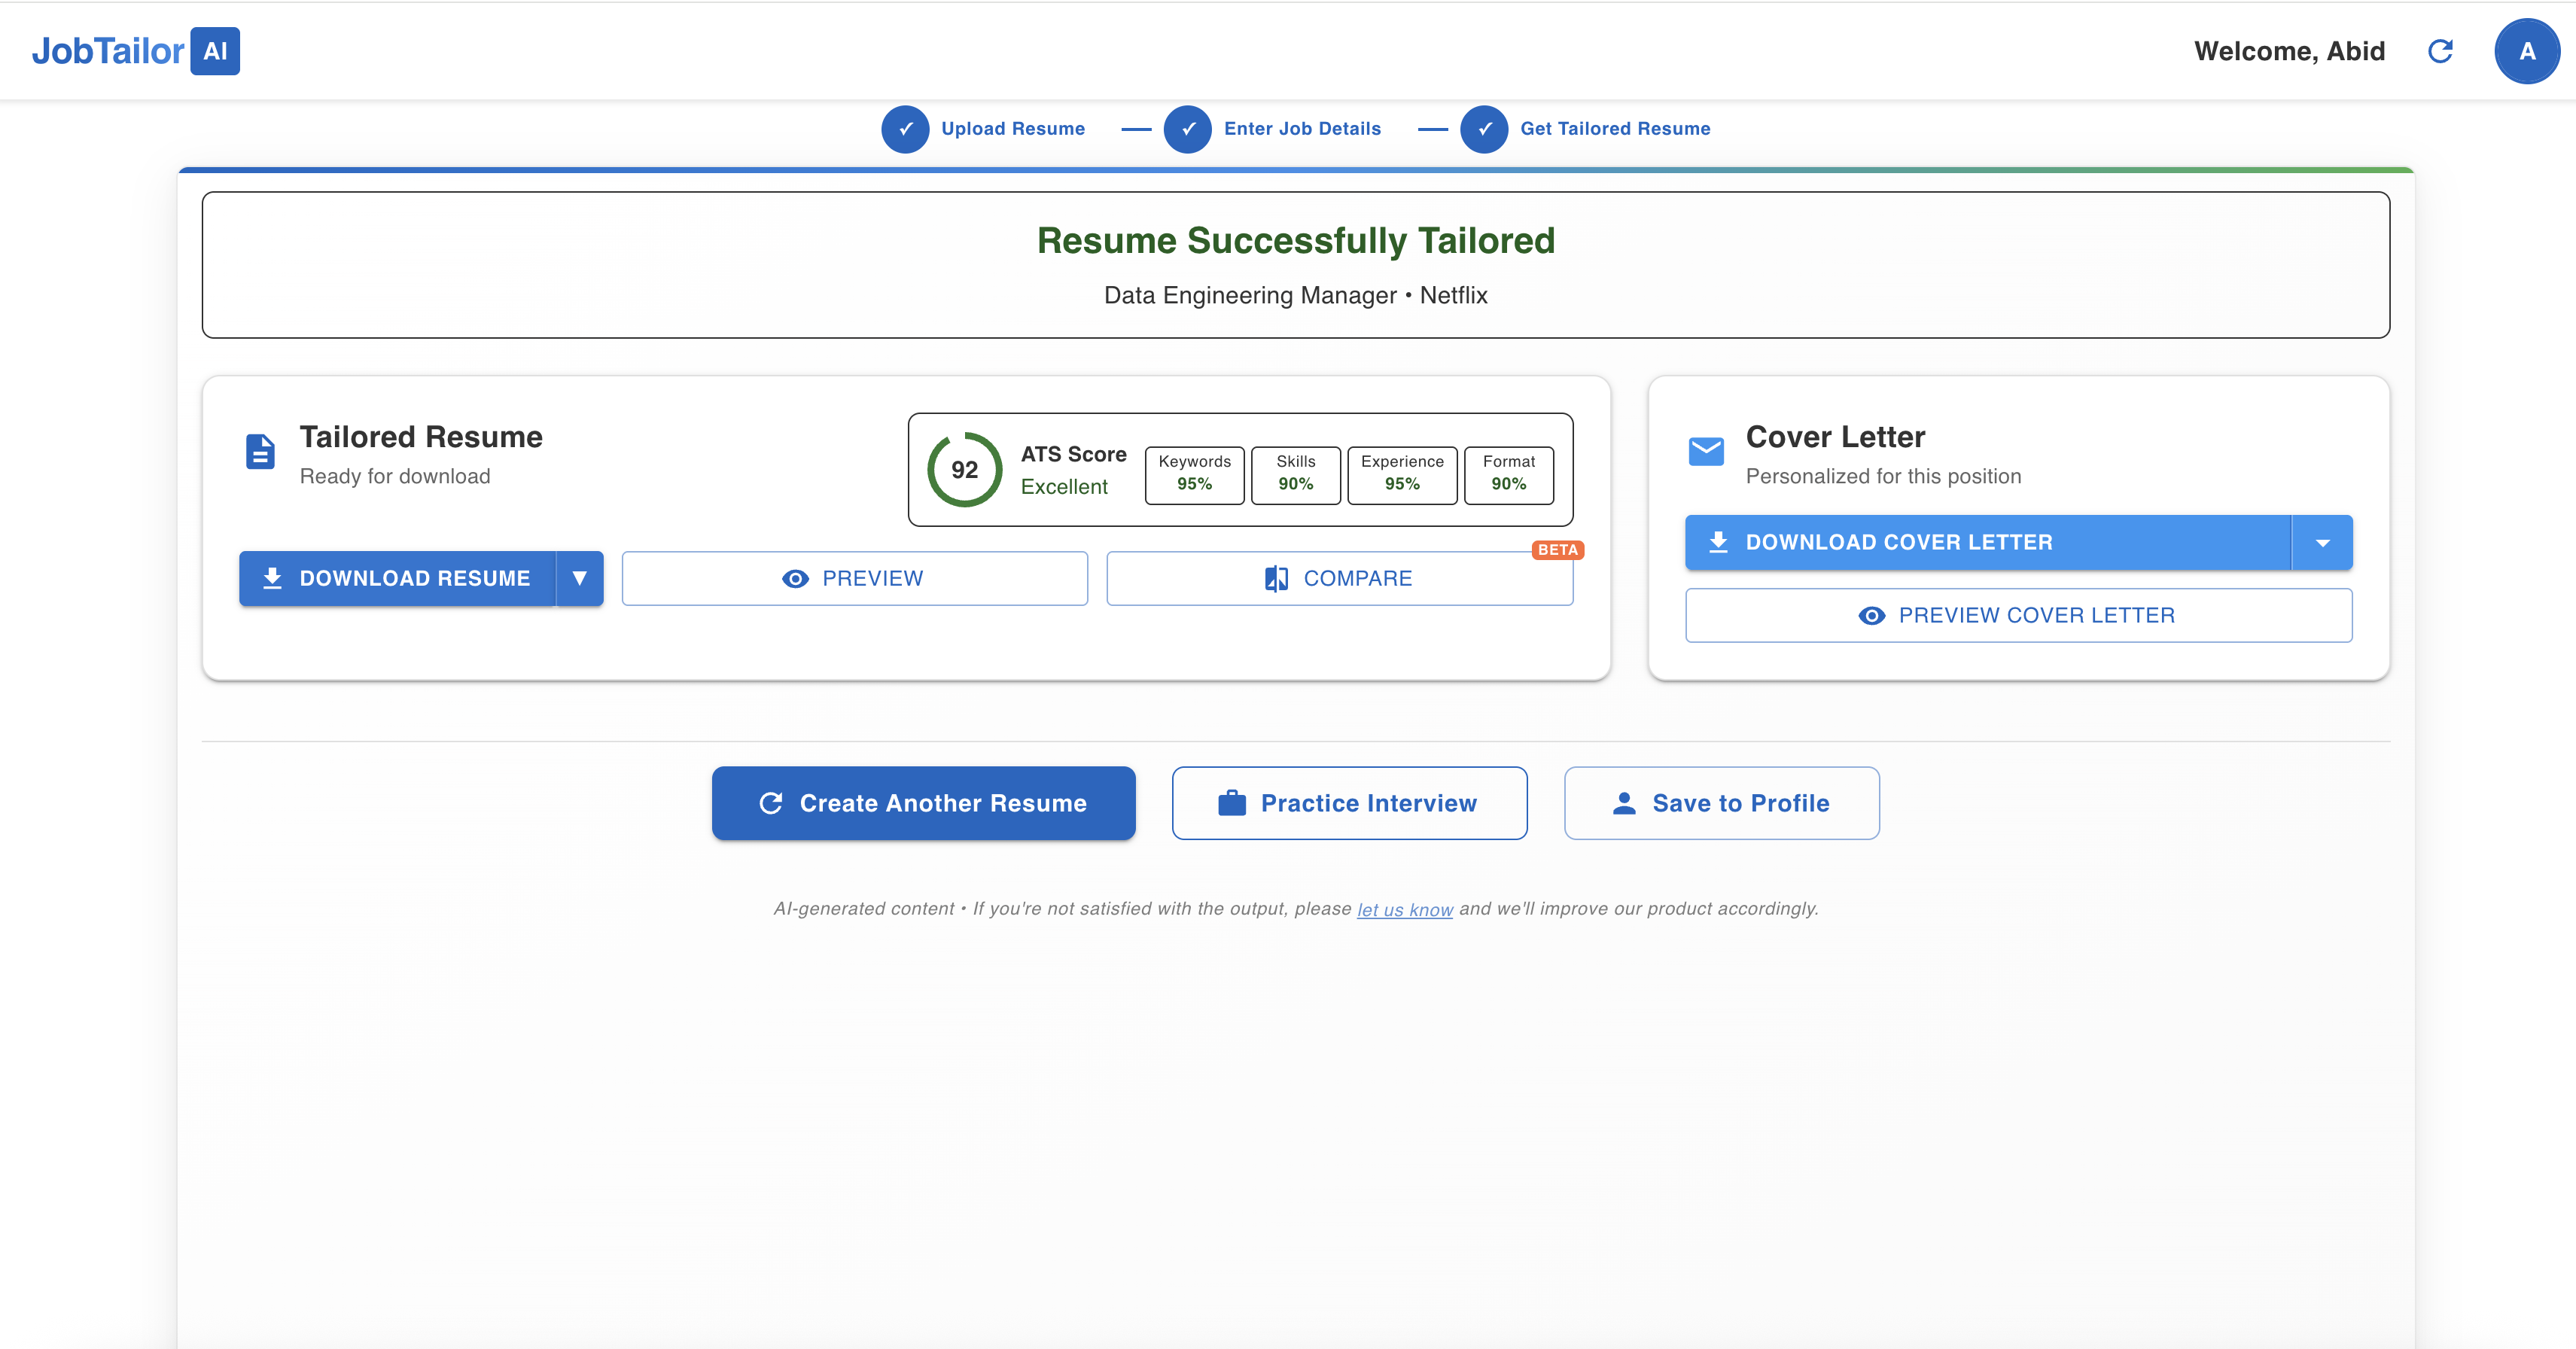Click the checkmark on the Upload Resume step
Viewport: 2576px width, 1349px height.
[x=905, y=129]
